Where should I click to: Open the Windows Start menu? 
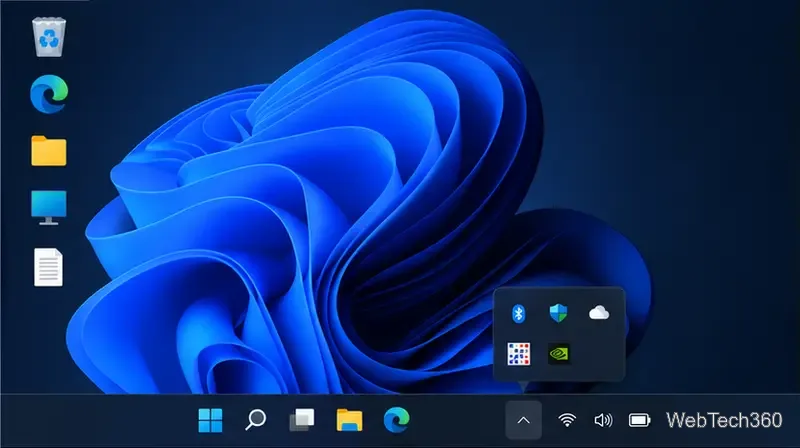[x=210, y=420]
